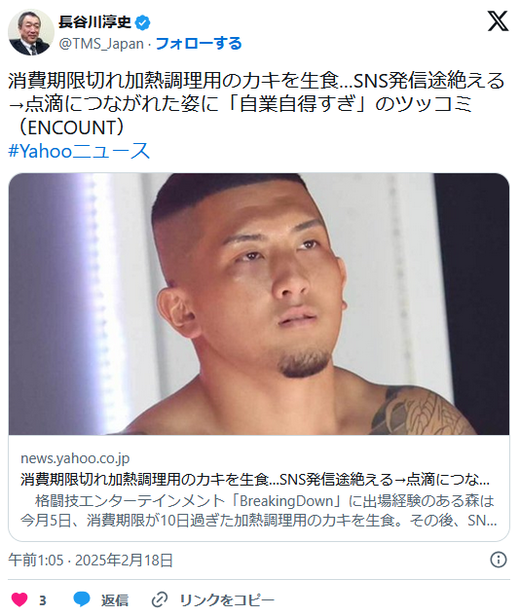
Task: Click the X logo icon
Action: 498,21
